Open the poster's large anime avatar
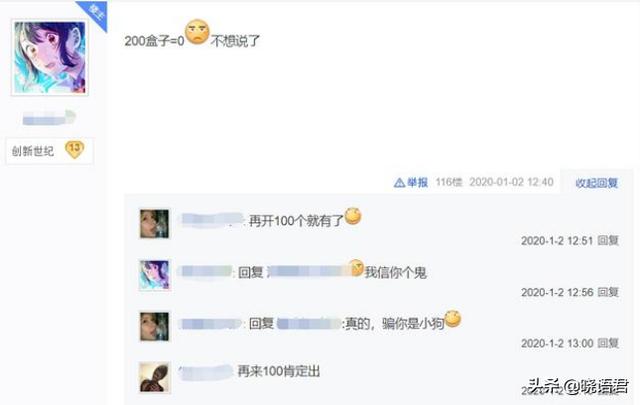Viewport: 640px width, 405px height. (x=50, y=58)
